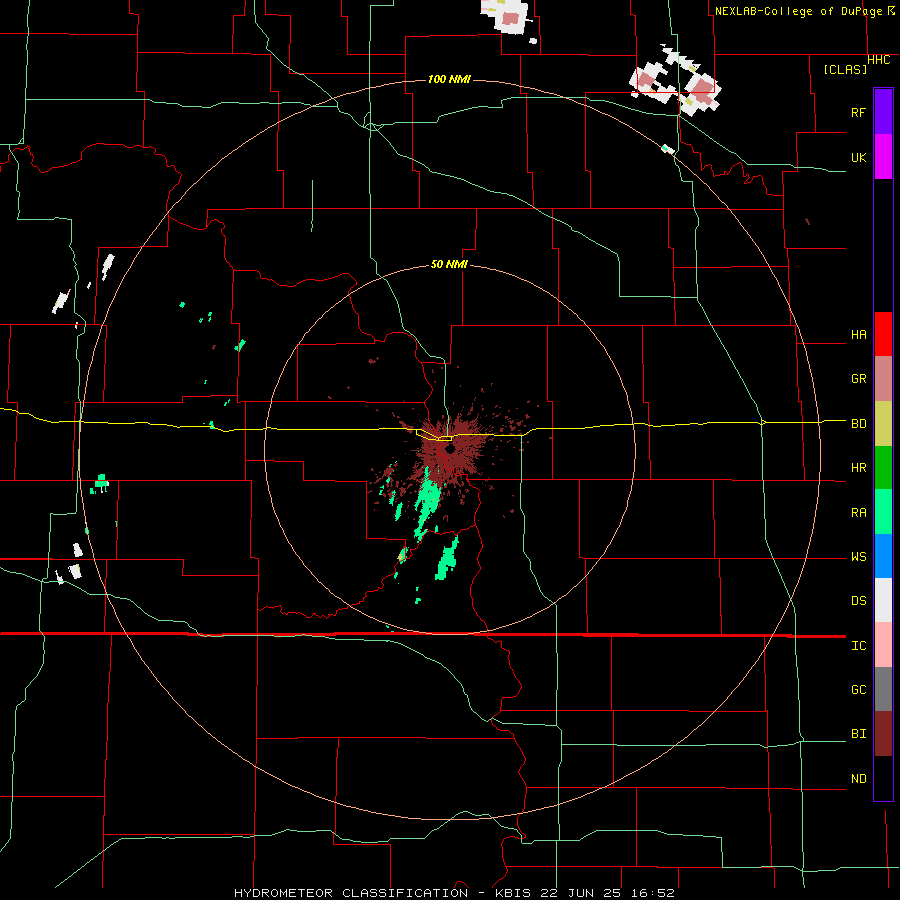Click the RF legend label

pyautogui.click(x=858, y=112)
